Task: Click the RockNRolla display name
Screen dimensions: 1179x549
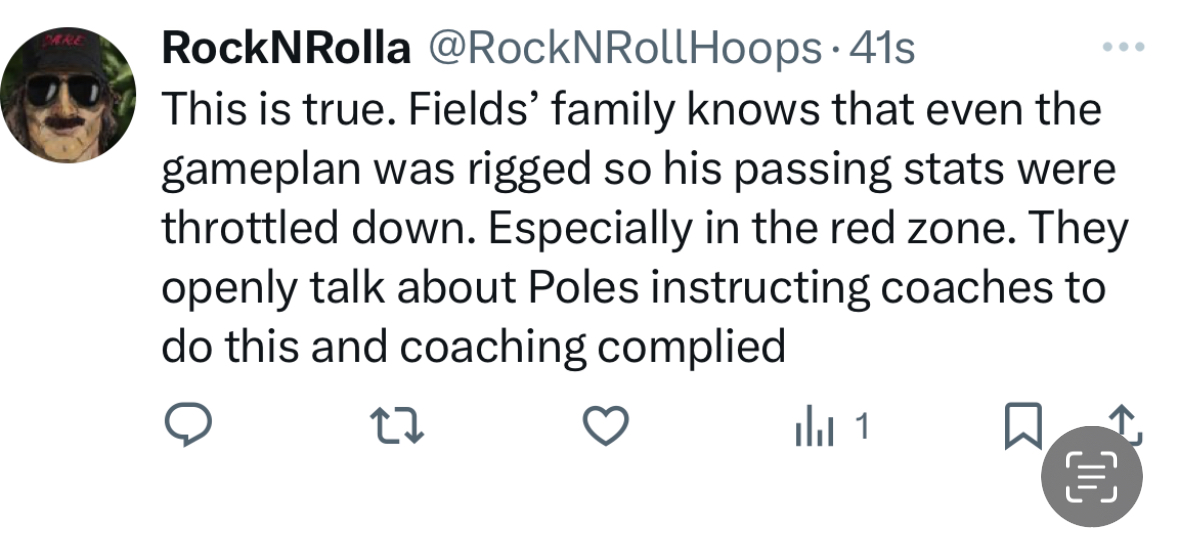Action: pyautogui.click(x=286, y=49)
